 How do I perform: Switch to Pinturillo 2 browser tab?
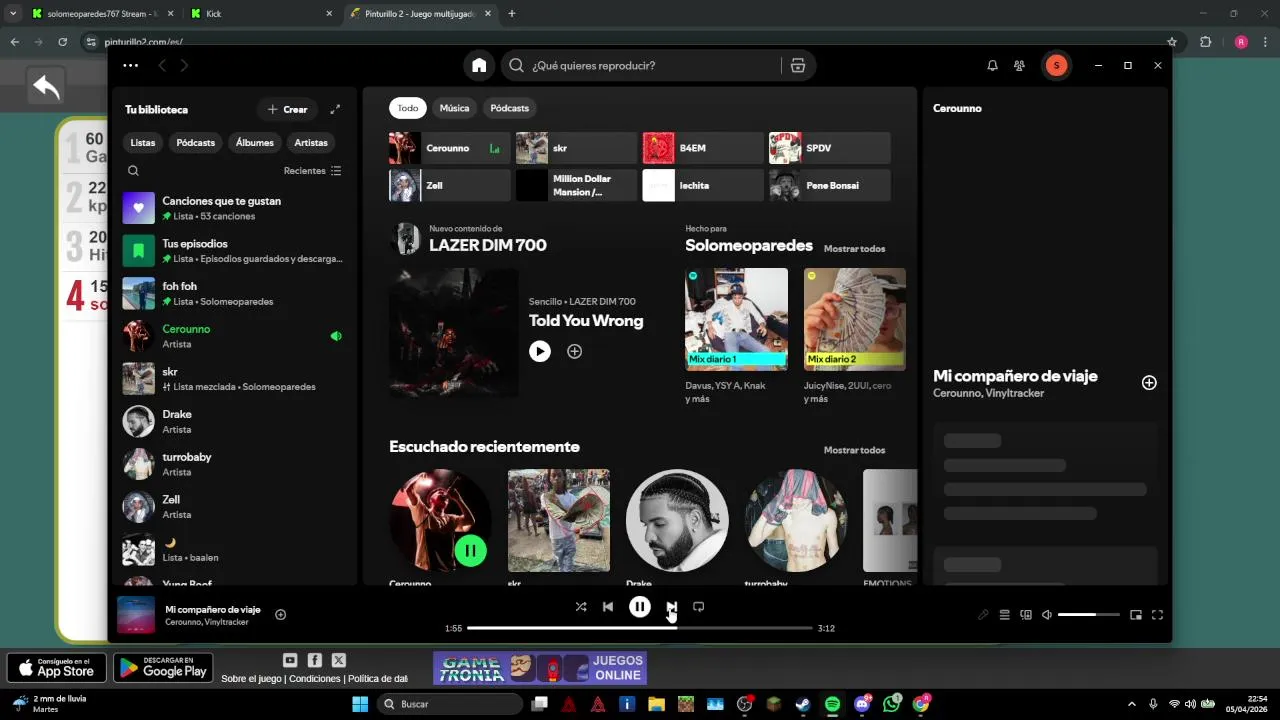click(420, 14)
